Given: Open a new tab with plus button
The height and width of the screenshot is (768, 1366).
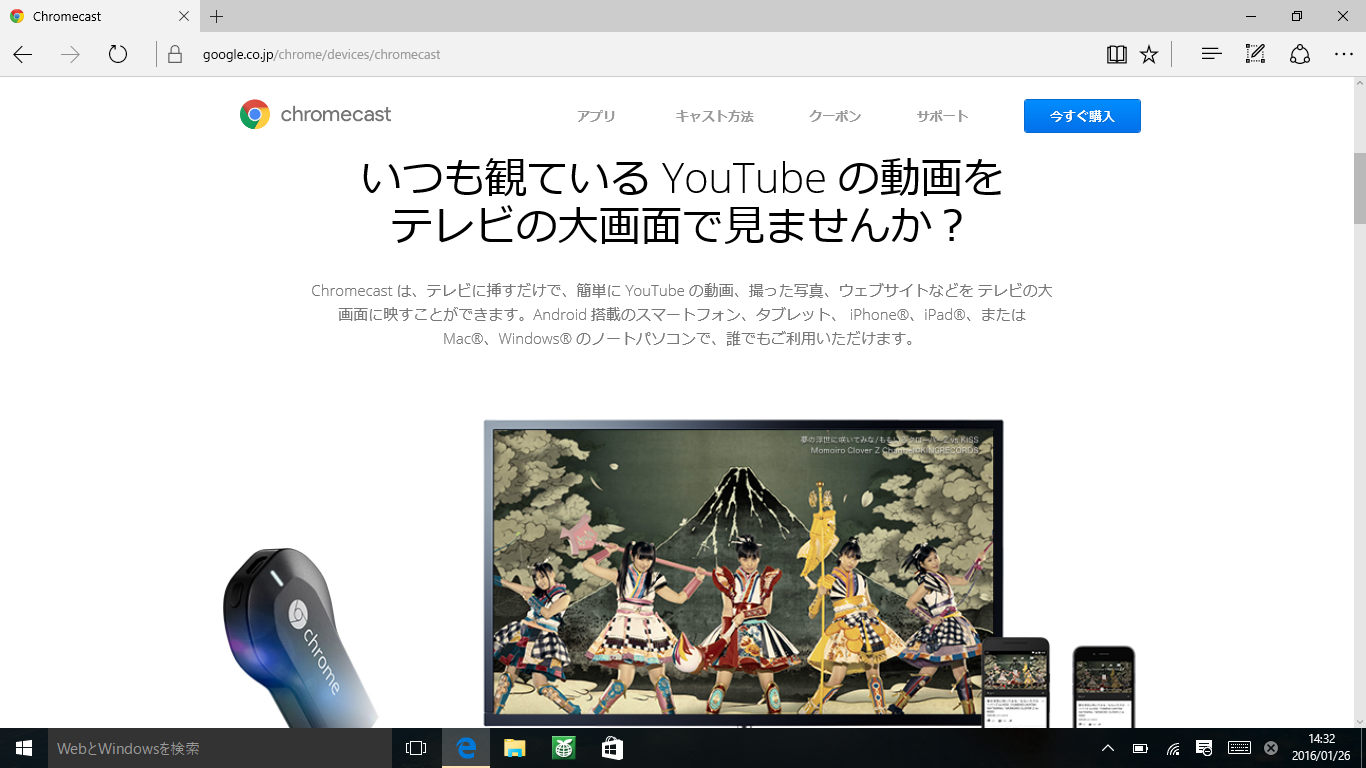Looking at the screenshot, I should (217, 16).
